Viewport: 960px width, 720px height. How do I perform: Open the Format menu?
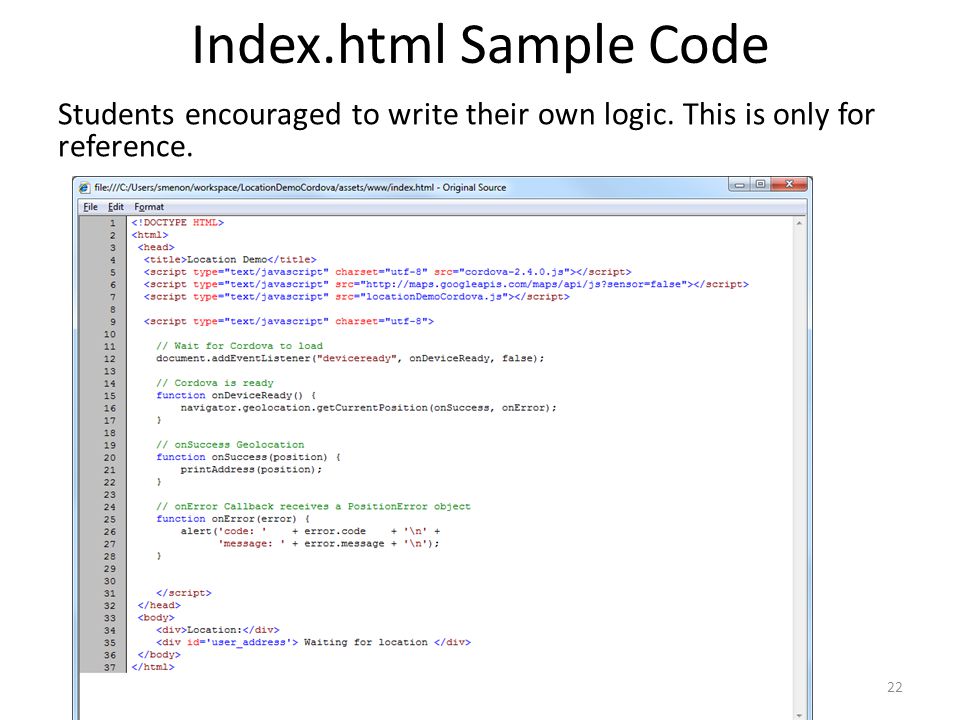pos(149,207)
